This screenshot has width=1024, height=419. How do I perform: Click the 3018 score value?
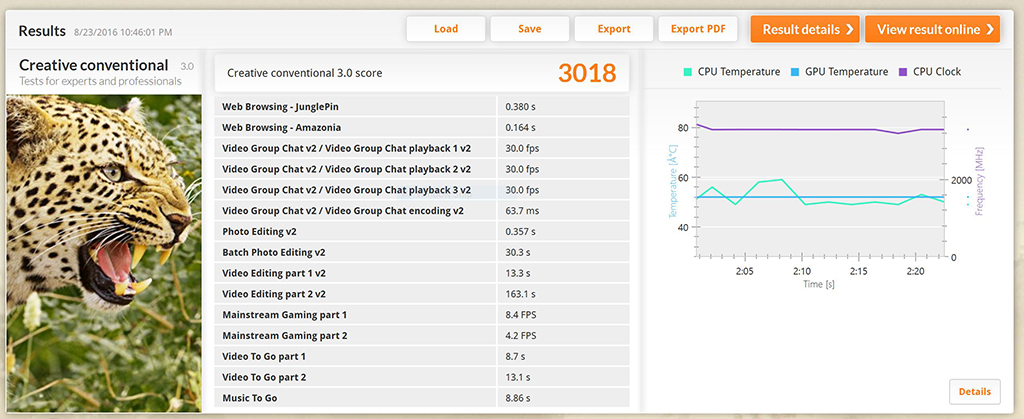(x=587, y=73)
